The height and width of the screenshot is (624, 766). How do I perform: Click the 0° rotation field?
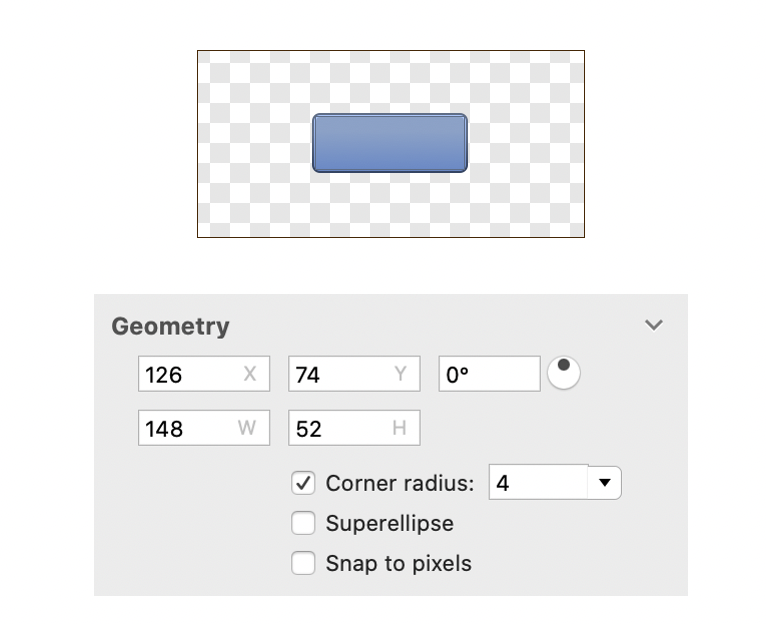[x=488, y=375]
